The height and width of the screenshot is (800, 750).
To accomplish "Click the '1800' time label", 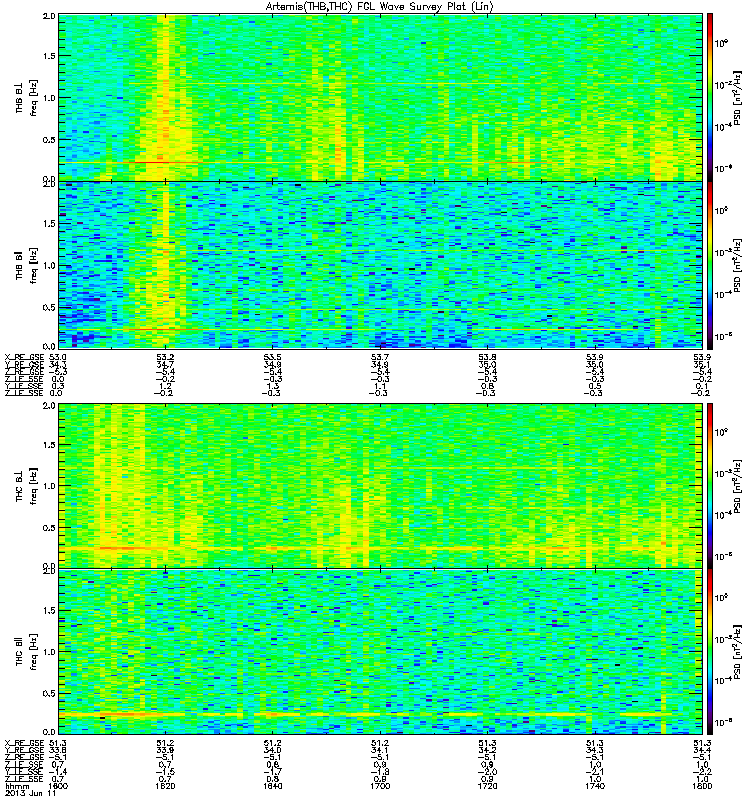I will tap(702, 786).
